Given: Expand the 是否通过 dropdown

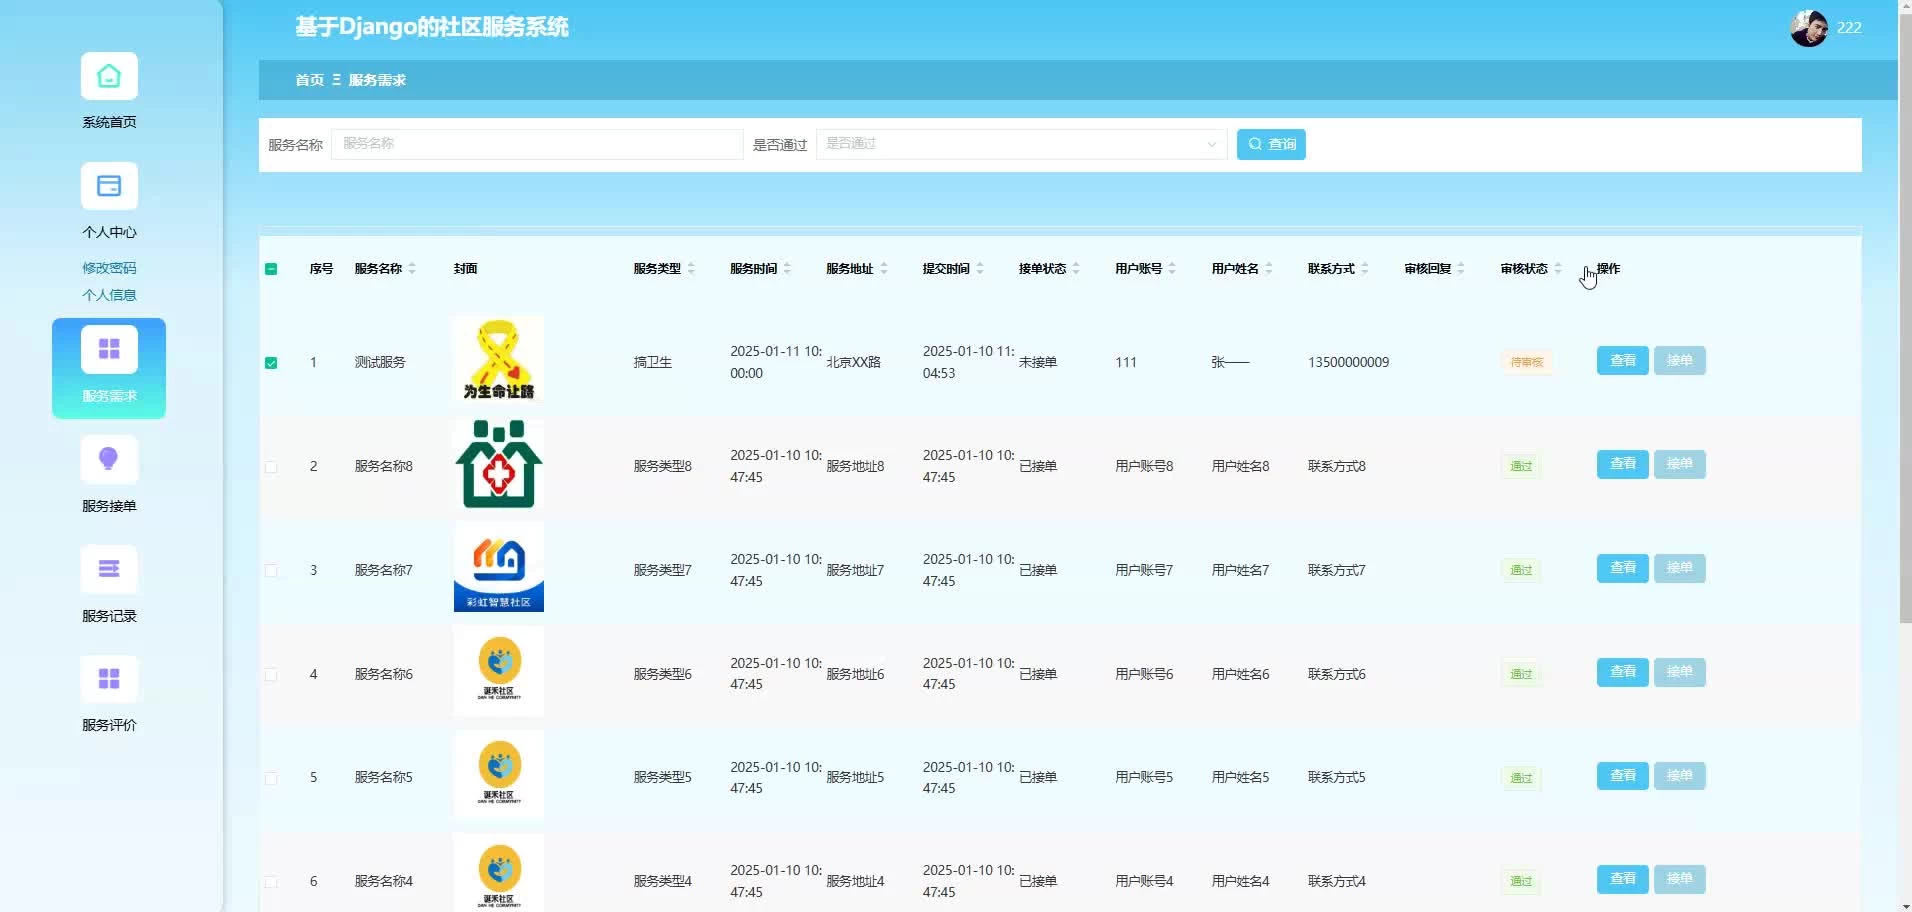Looking at the screenshot, I should [x=1020, y=144].
